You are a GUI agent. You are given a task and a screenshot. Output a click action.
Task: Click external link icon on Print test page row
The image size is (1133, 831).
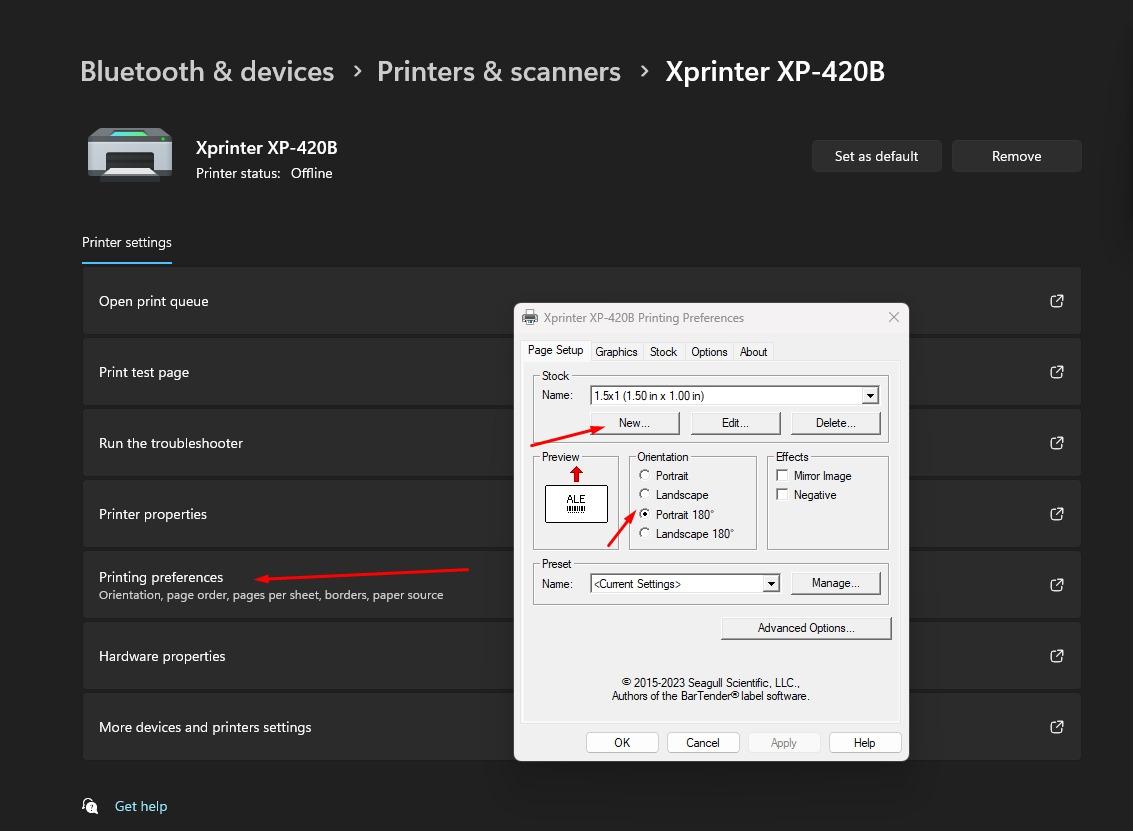point(1056,371)
